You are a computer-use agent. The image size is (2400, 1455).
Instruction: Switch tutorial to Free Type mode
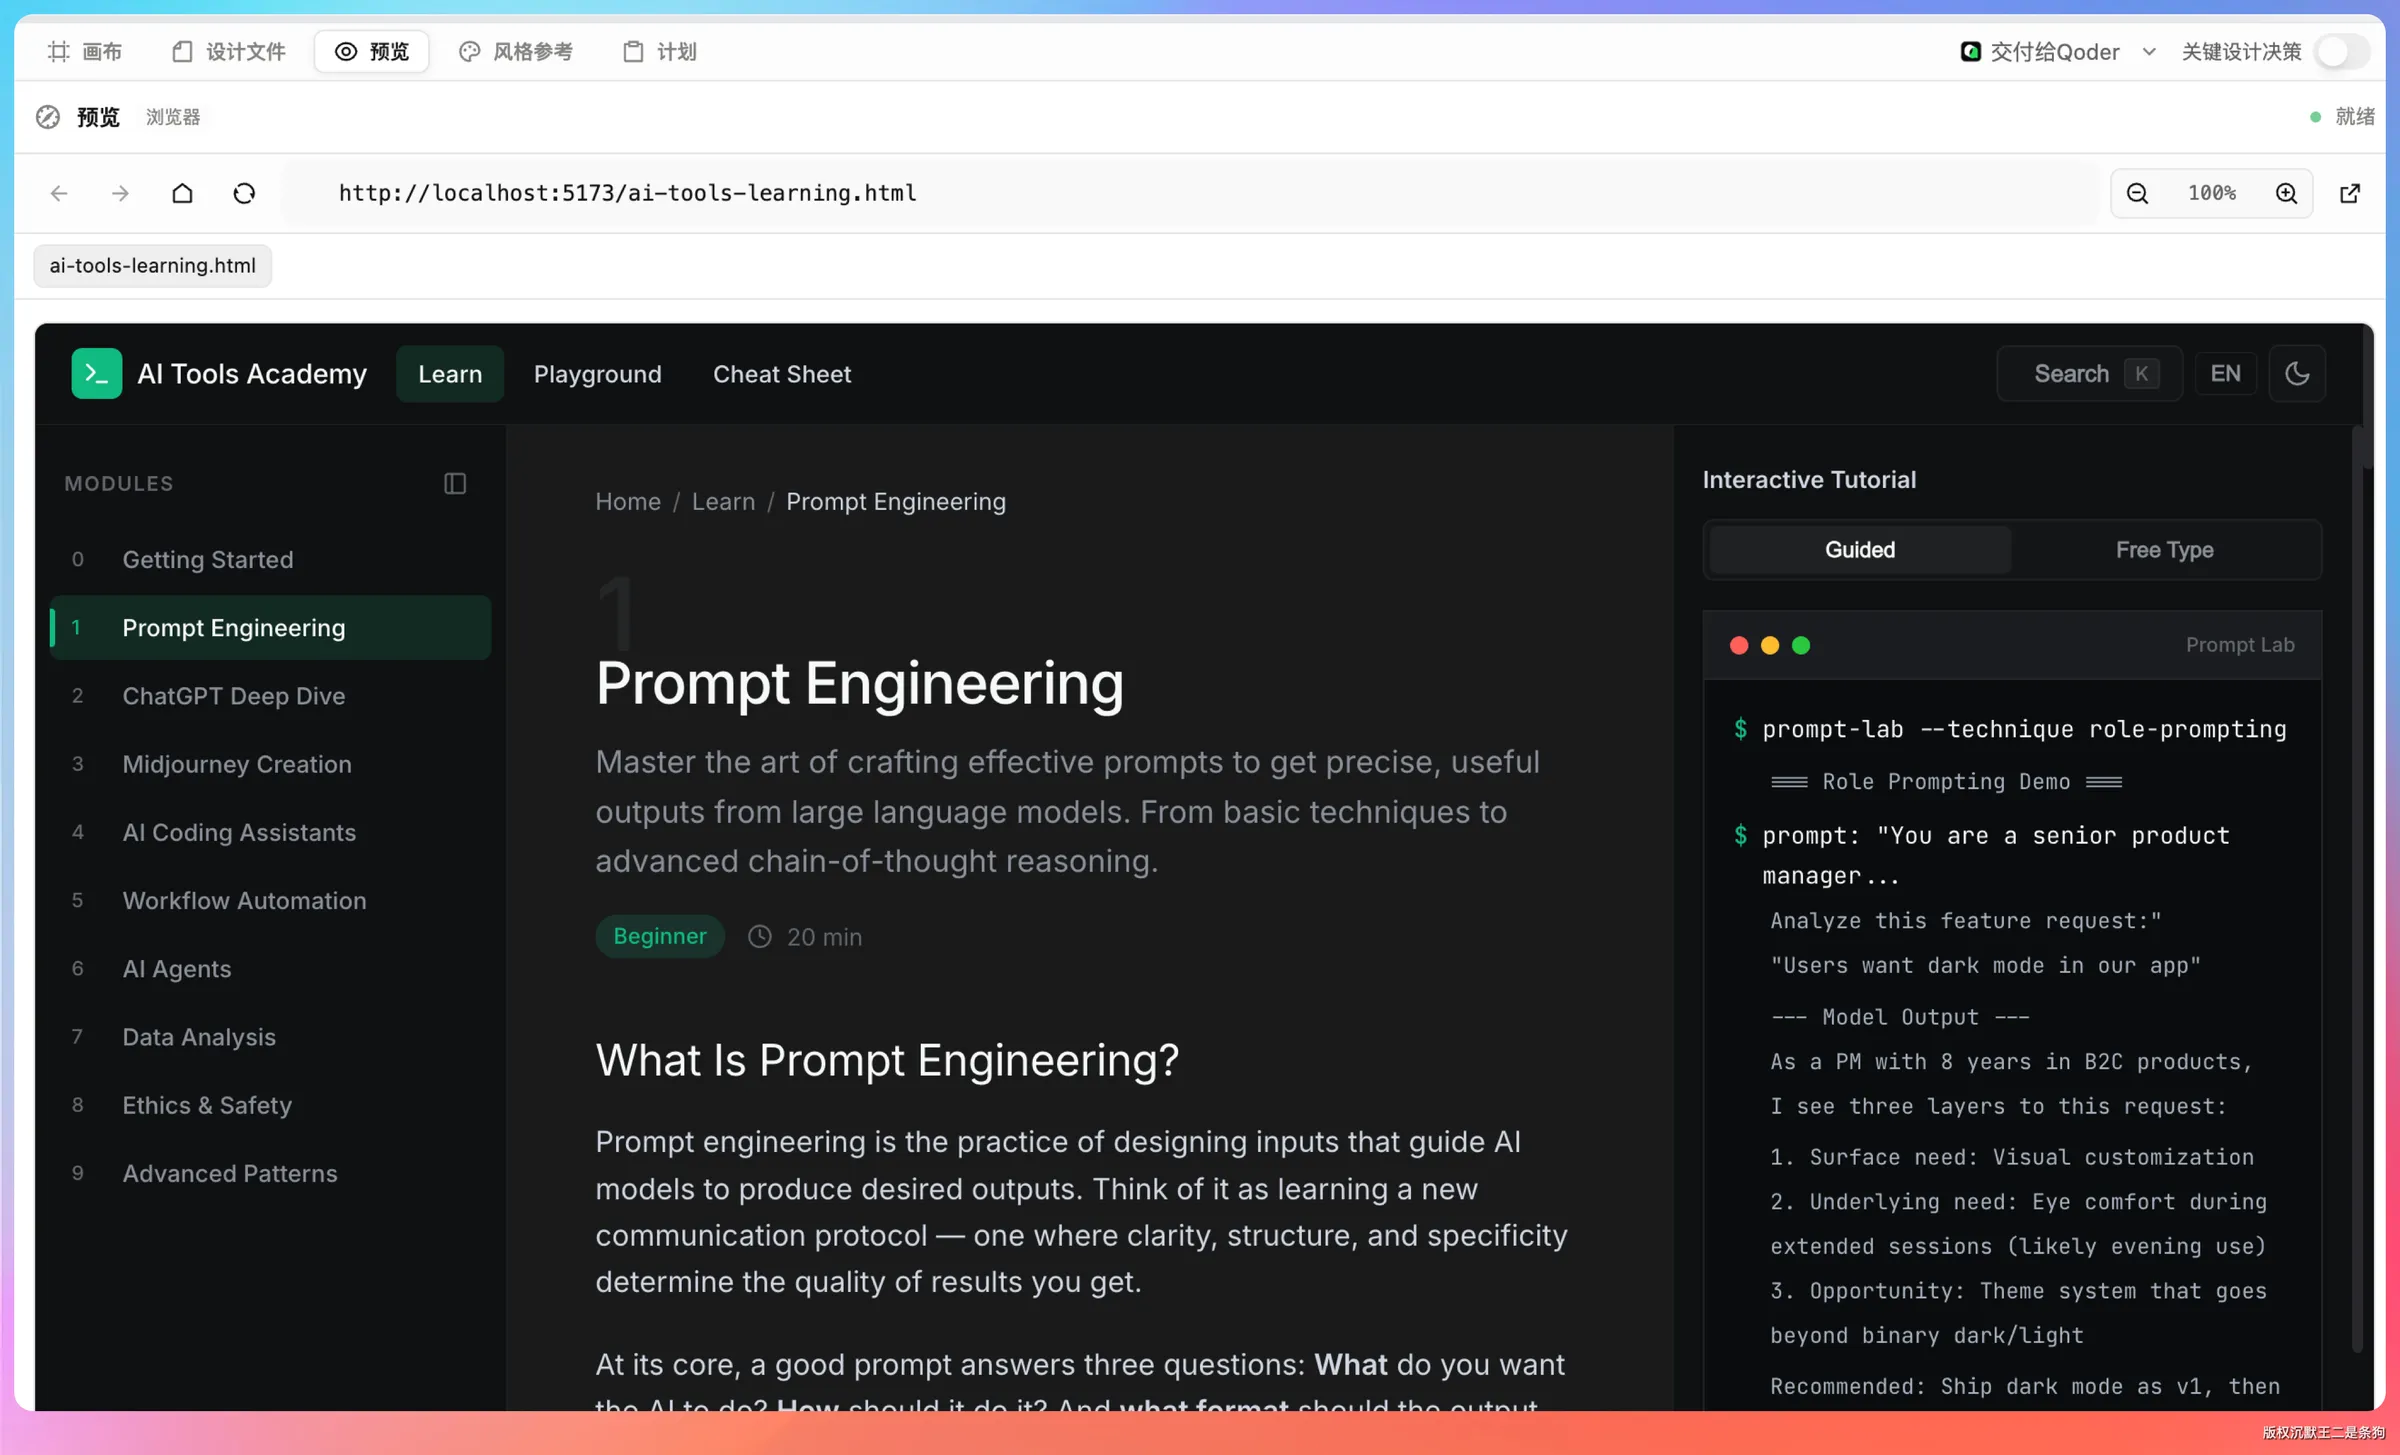(2164, 550)
